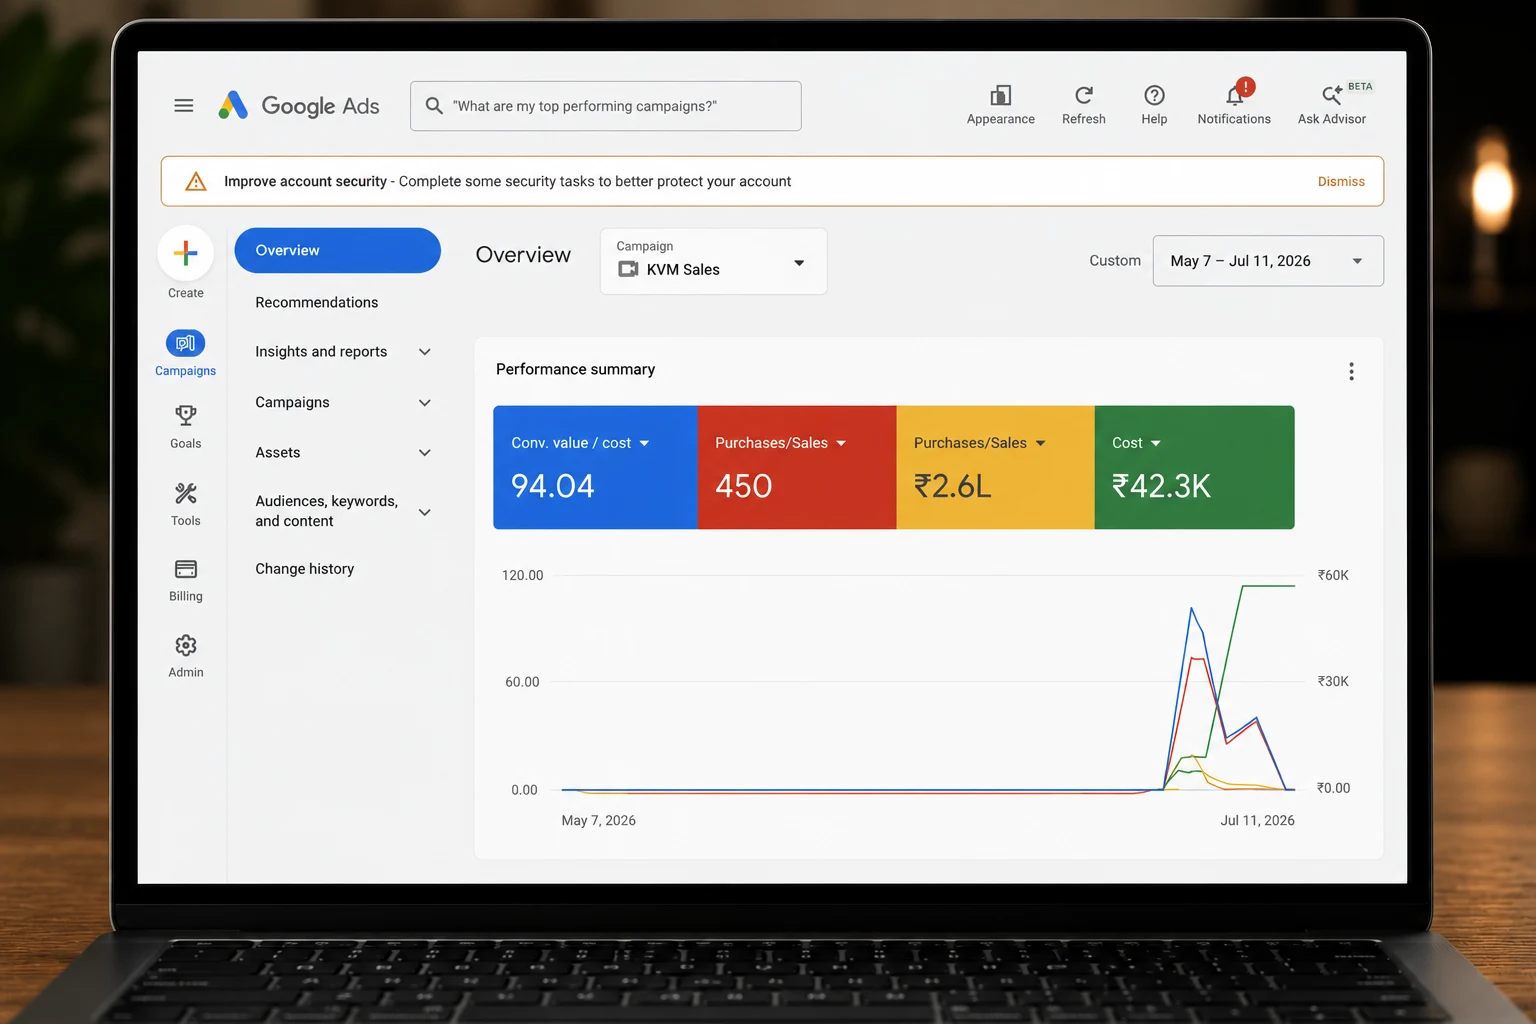Click the search magnifier icon
Viewport: 1536px width, 1024px height.
pyautogui.click(x=434, y=105)
